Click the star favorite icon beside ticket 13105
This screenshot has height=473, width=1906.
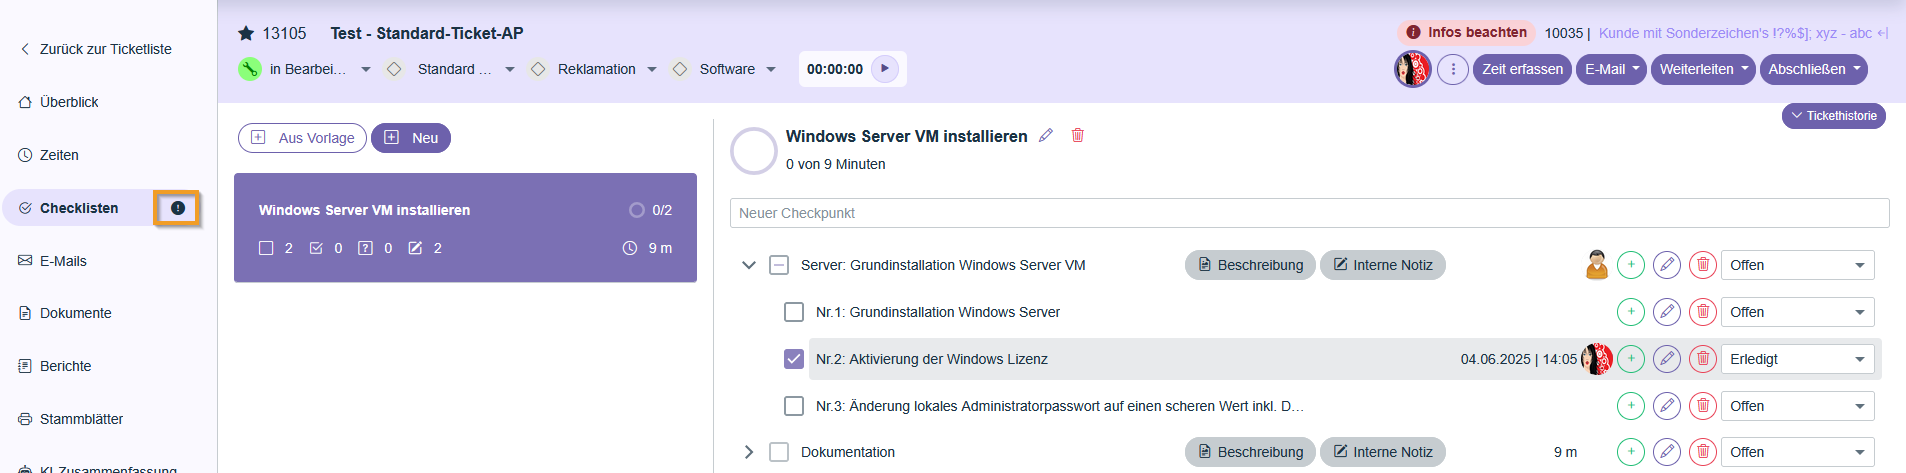(246, 34)
